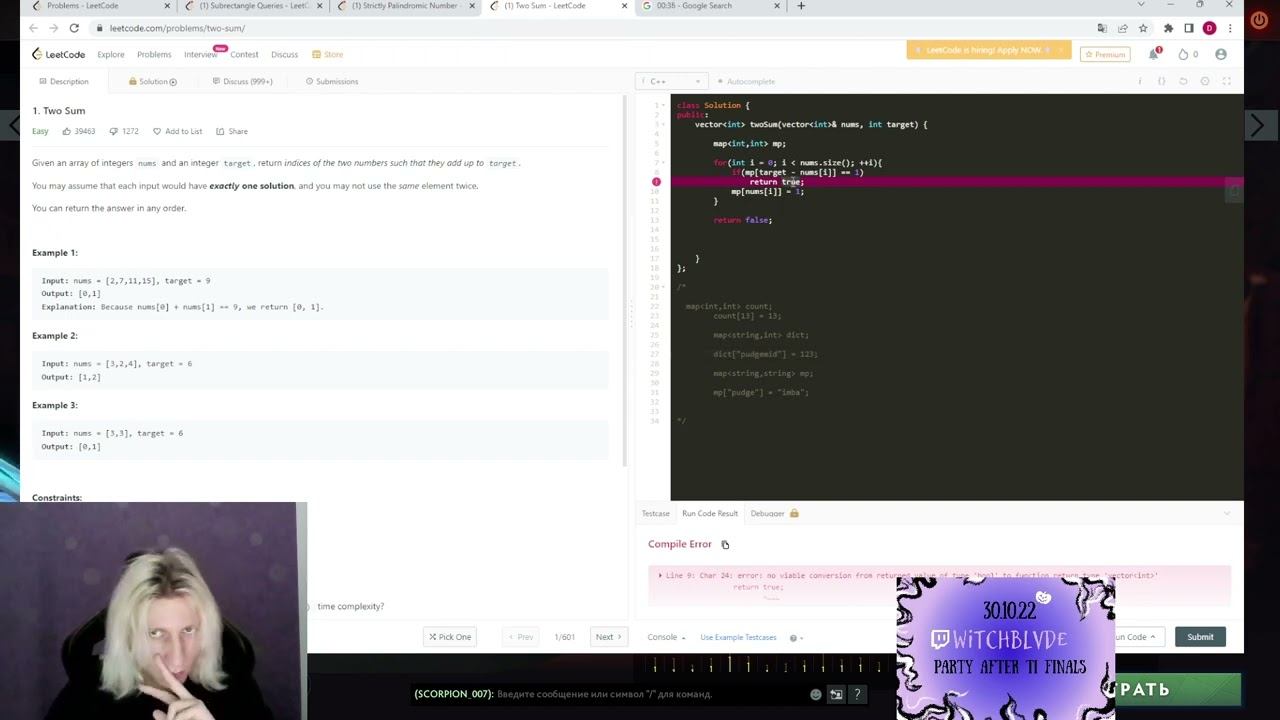Click the browser address bar

pos(590,28)
